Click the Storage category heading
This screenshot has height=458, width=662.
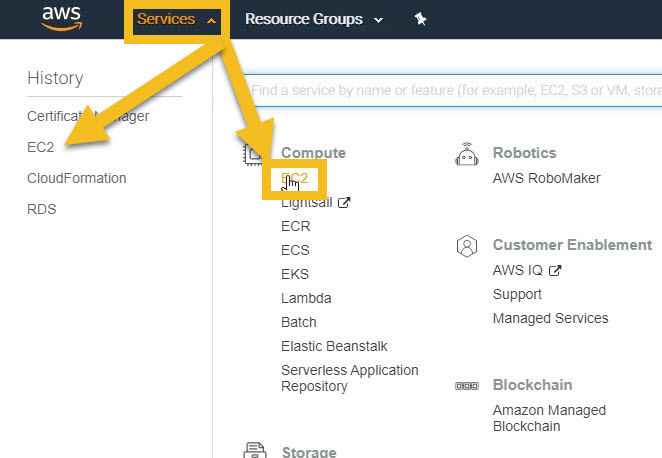(x=309, y=452)
